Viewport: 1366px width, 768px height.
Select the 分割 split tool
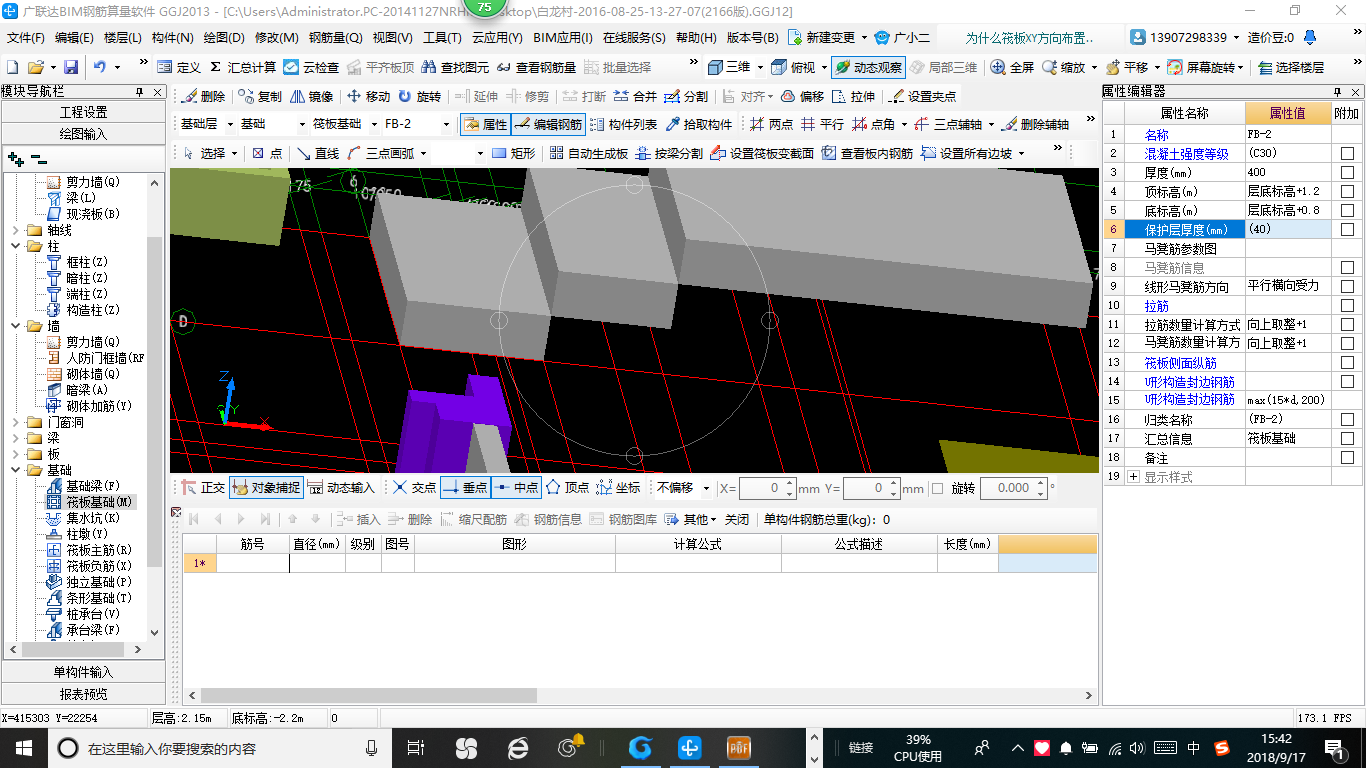click(x=686, y=96)
